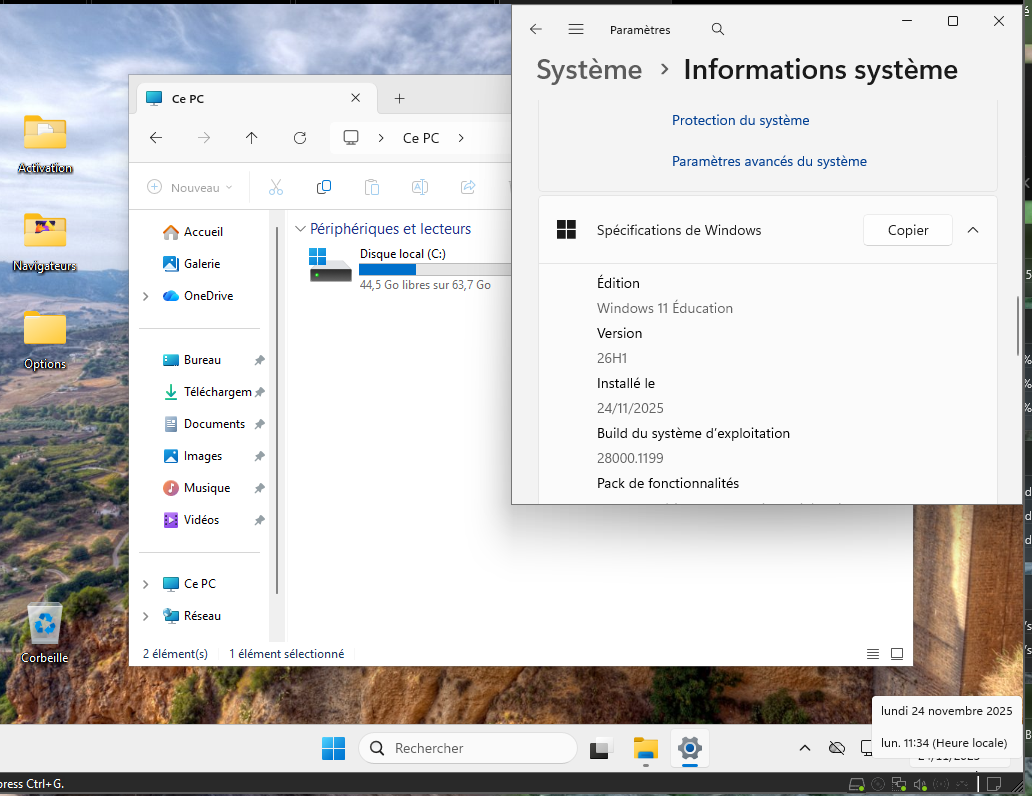Go up one level with the up arrow
This screenshot has width=1032, height=796.
pos(252,138)
